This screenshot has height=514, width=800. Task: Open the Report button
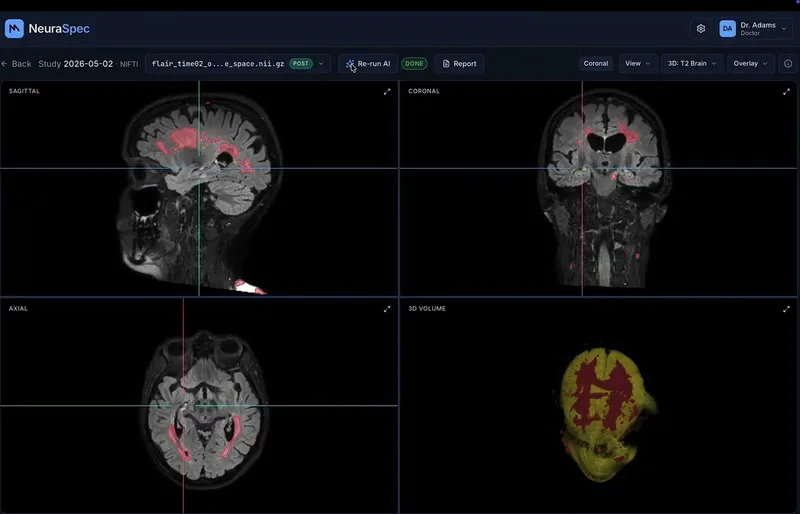click(459, 64)
